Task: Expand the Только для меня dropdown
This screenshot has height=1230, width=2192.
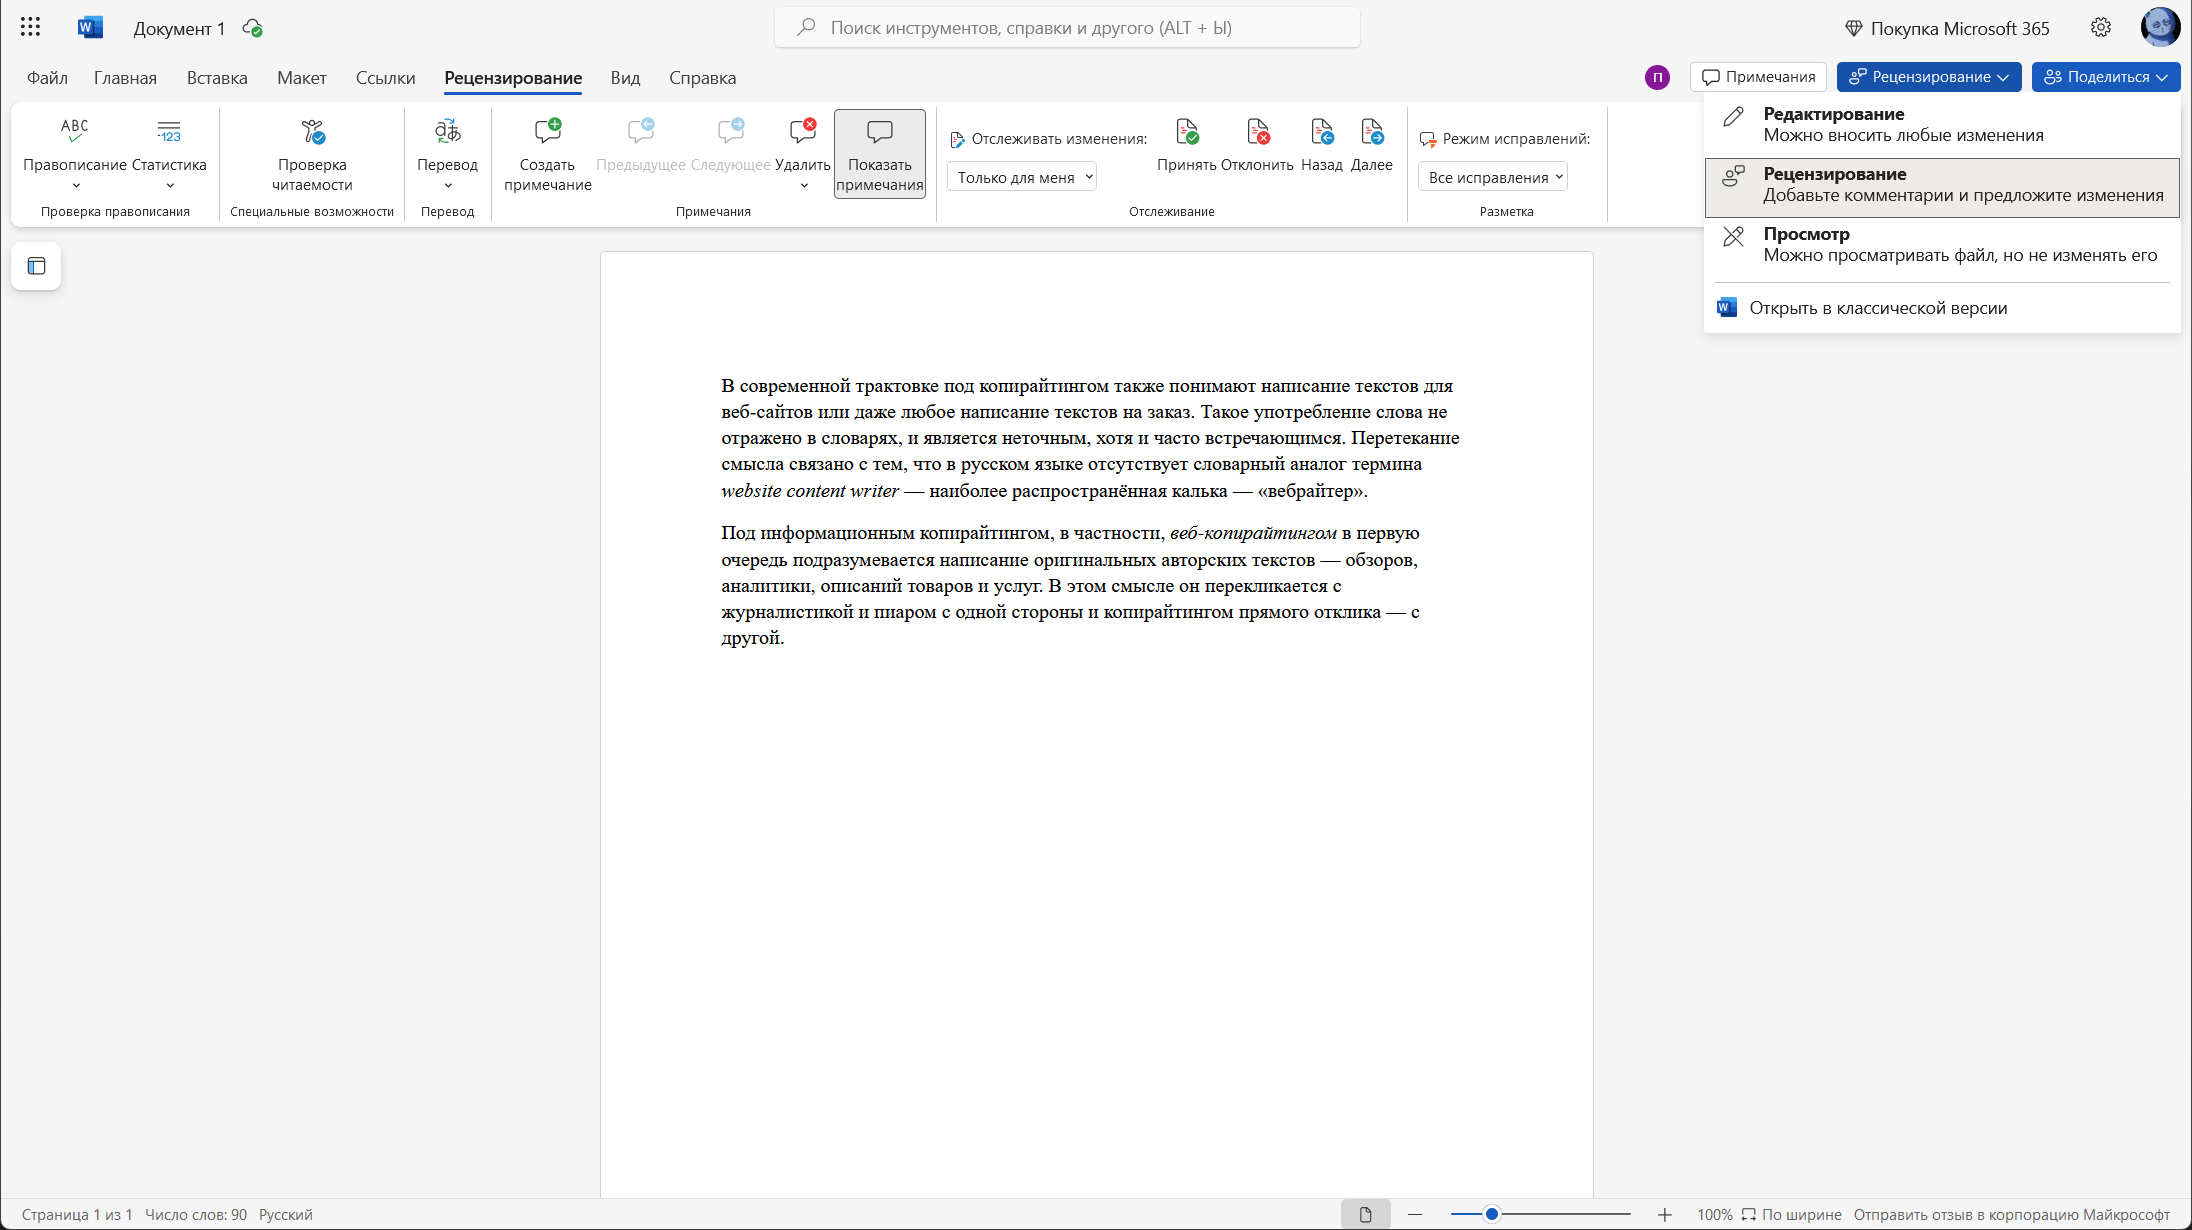Action: pos(1022,177)
